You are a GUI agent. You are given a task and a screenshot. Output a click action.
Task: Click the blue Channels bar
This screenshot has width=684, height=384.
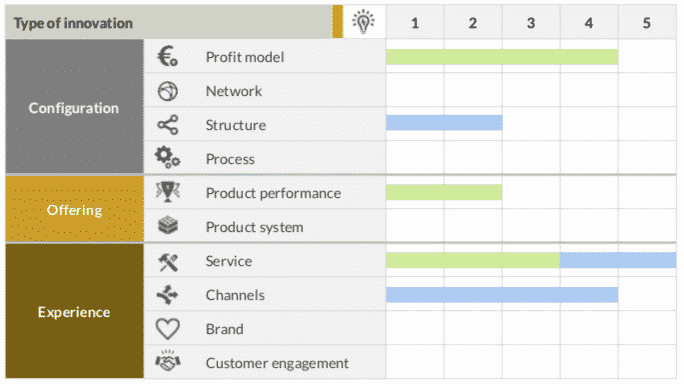(502, 295)
